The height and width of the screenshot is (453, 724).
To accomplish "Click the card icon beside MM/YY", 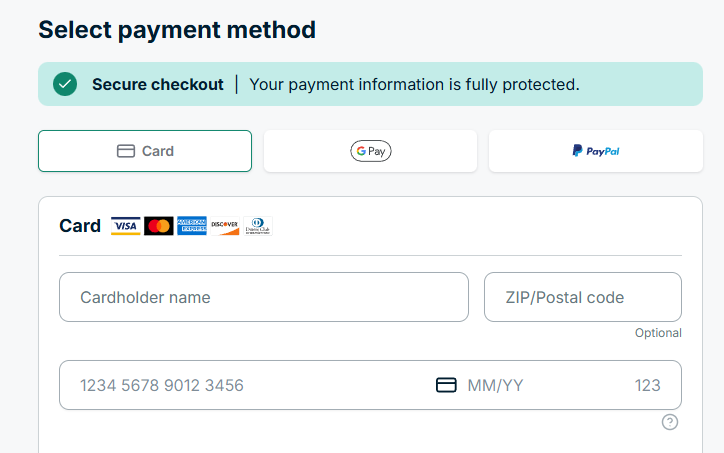I will tap(446, 385).
